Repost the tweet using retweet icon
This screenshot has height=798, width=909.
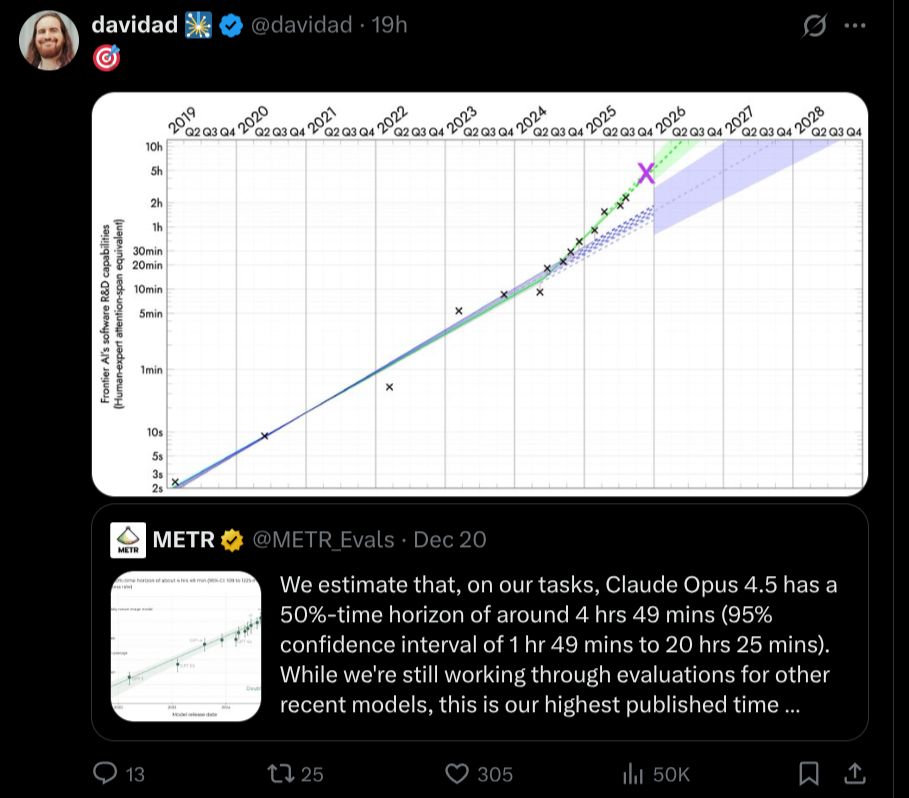pos(285,773)
